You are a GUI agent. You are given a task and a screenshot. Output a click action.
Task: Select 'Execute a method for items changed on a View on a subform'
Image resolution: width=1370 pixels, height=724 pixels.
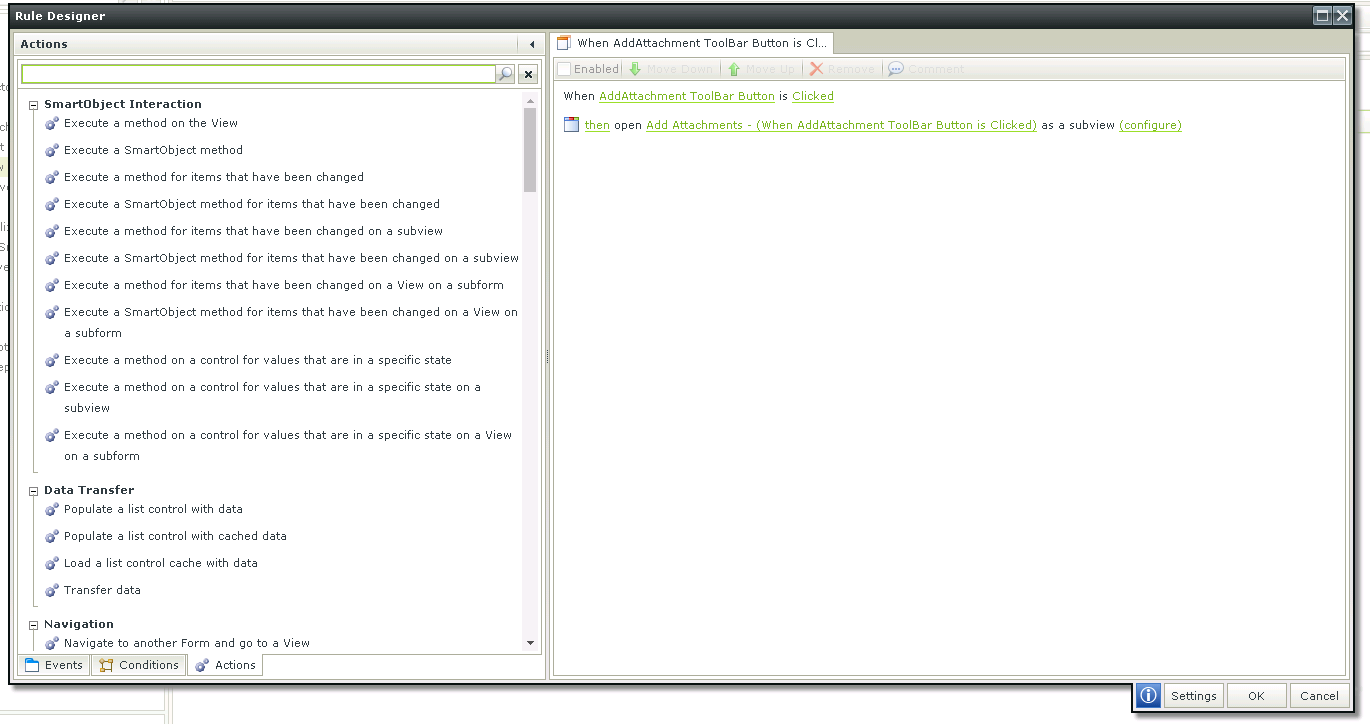click(284, 285)
